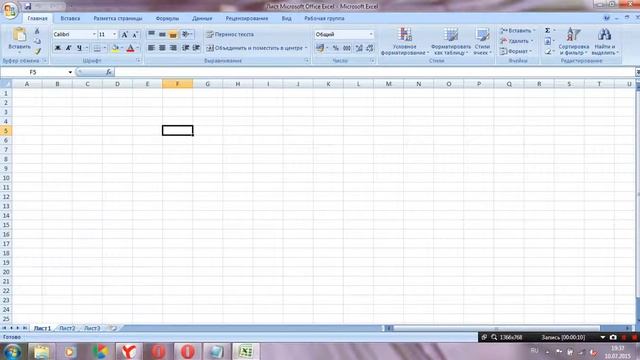Open Стили ячеек gallery

[x=482, y=41]
